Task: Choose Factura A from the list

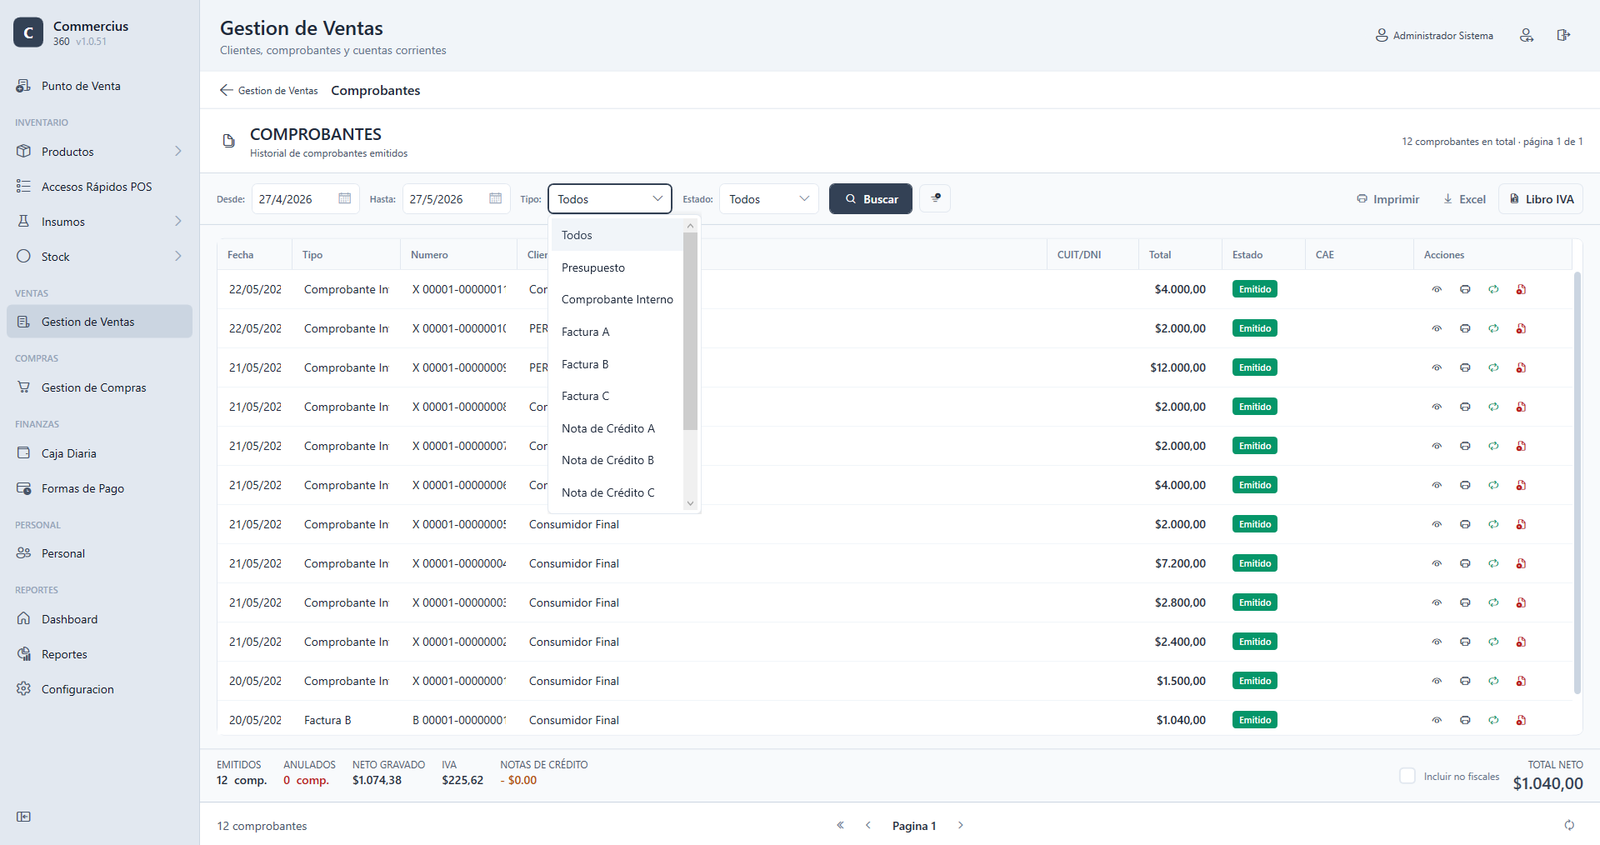Action: tap(617, 332)
